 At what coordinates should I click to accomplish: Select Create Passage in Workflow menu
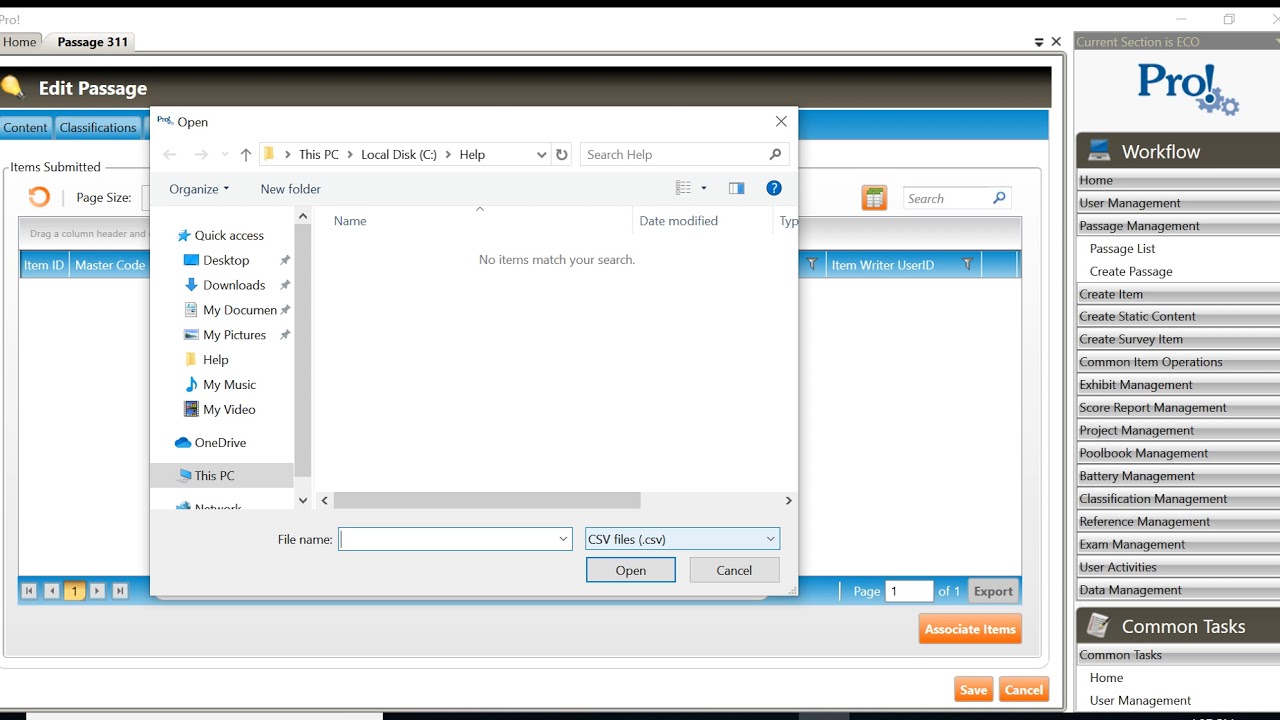[x=1131, y=271]
